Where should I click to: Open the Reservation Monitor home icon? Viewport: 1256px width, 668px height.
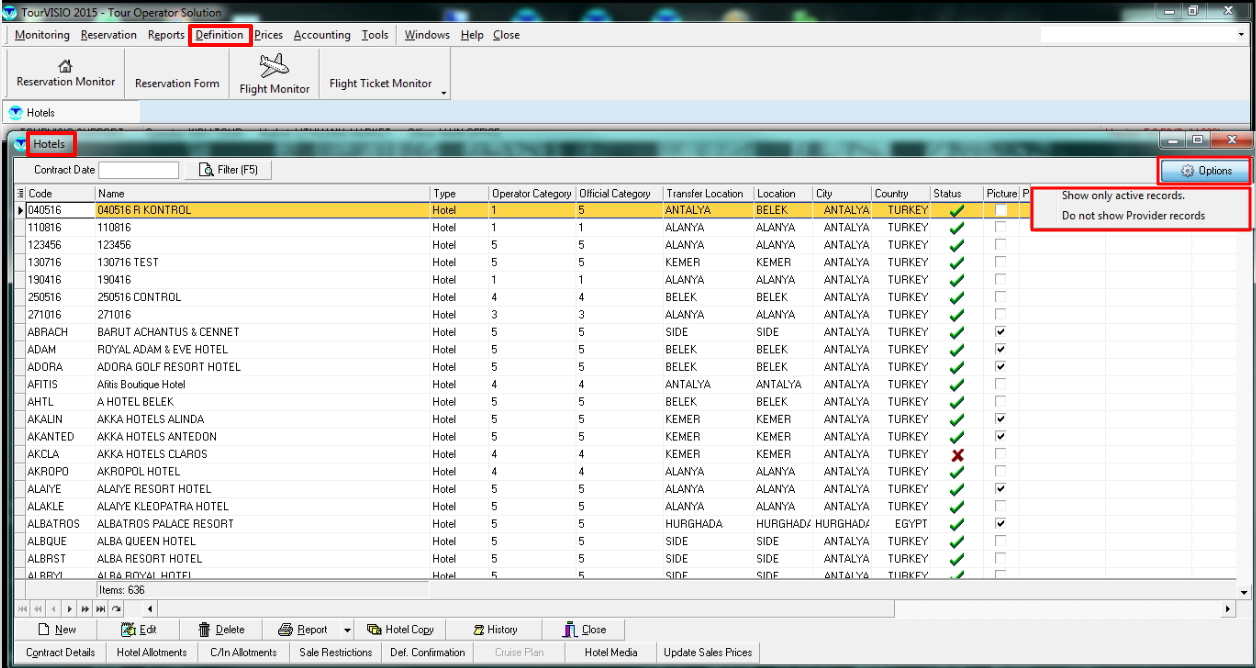pyautogui.click(x=65, y=66)
